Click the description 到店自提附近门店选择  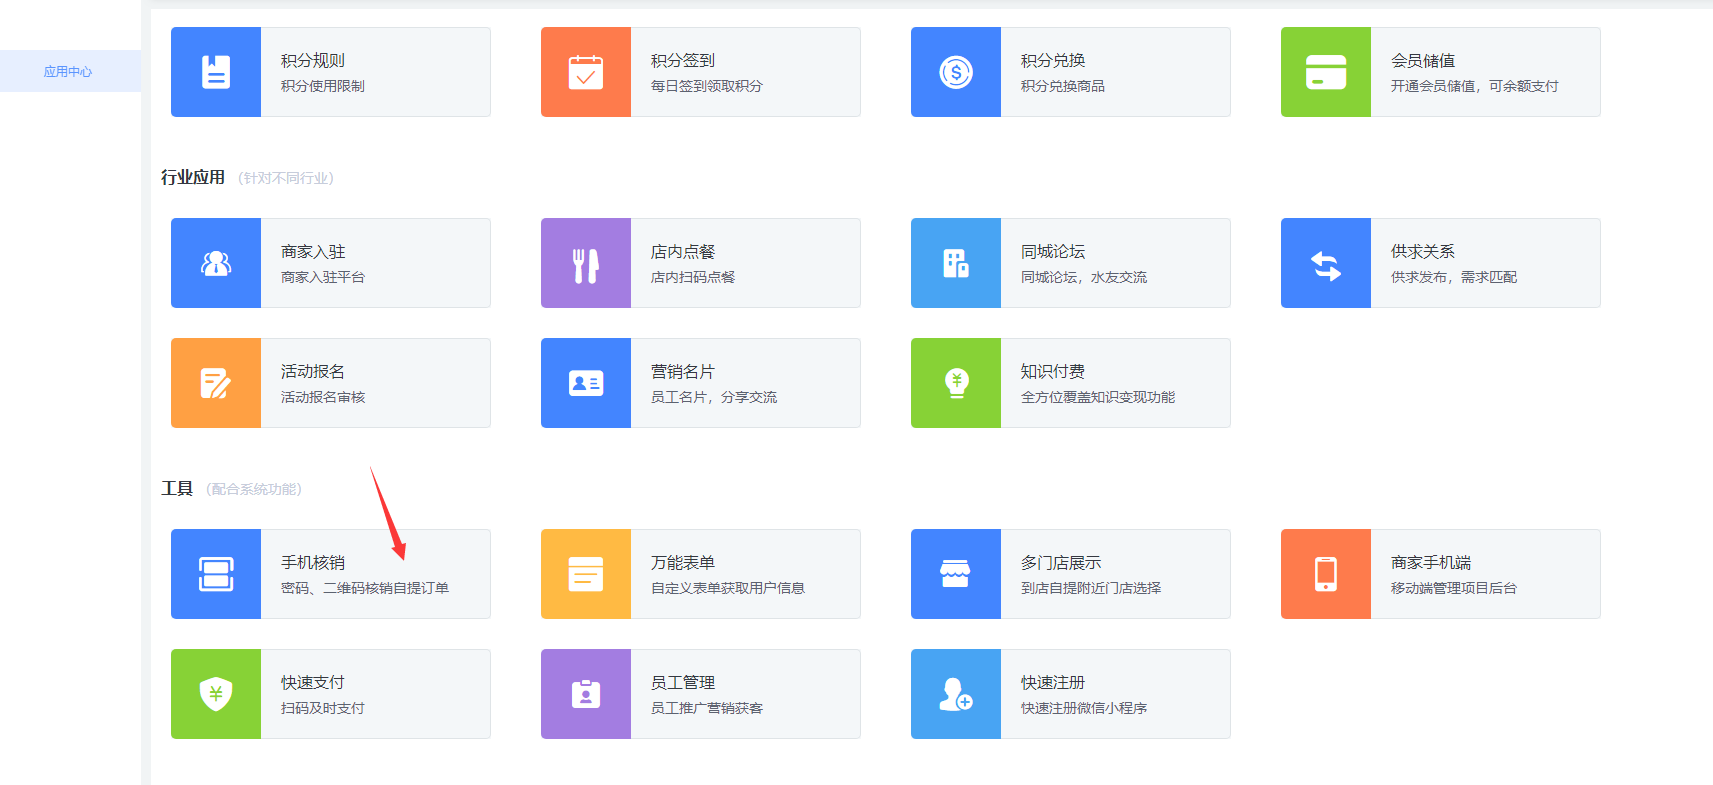(1091, 588)
